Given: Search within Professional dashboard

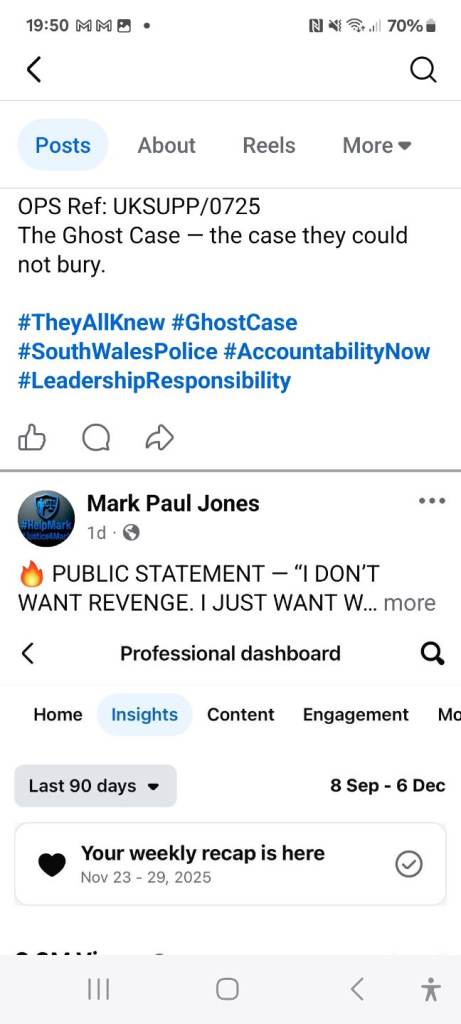Looking at the screenshot, I should click(x=432, y=653).
